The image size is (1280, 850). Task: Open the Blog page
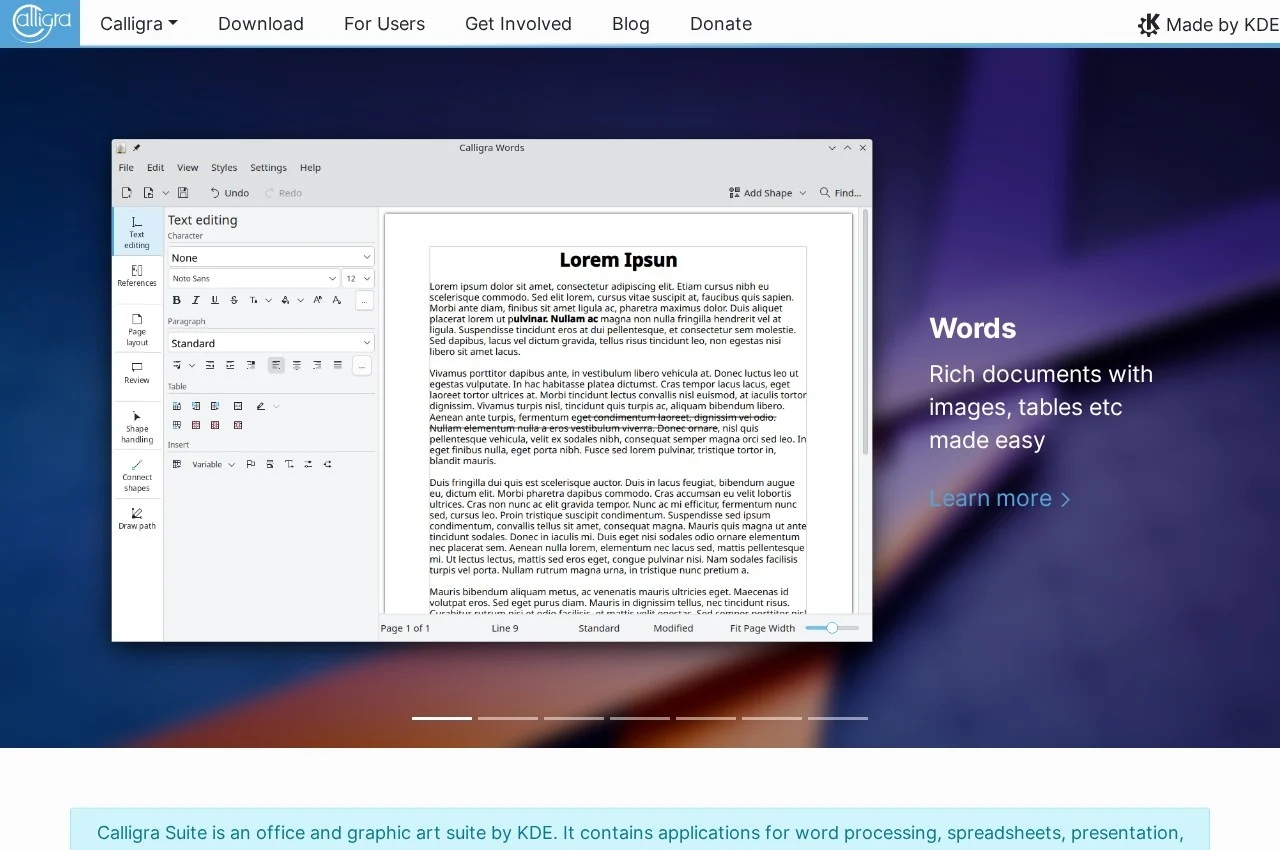pos(630,24)
